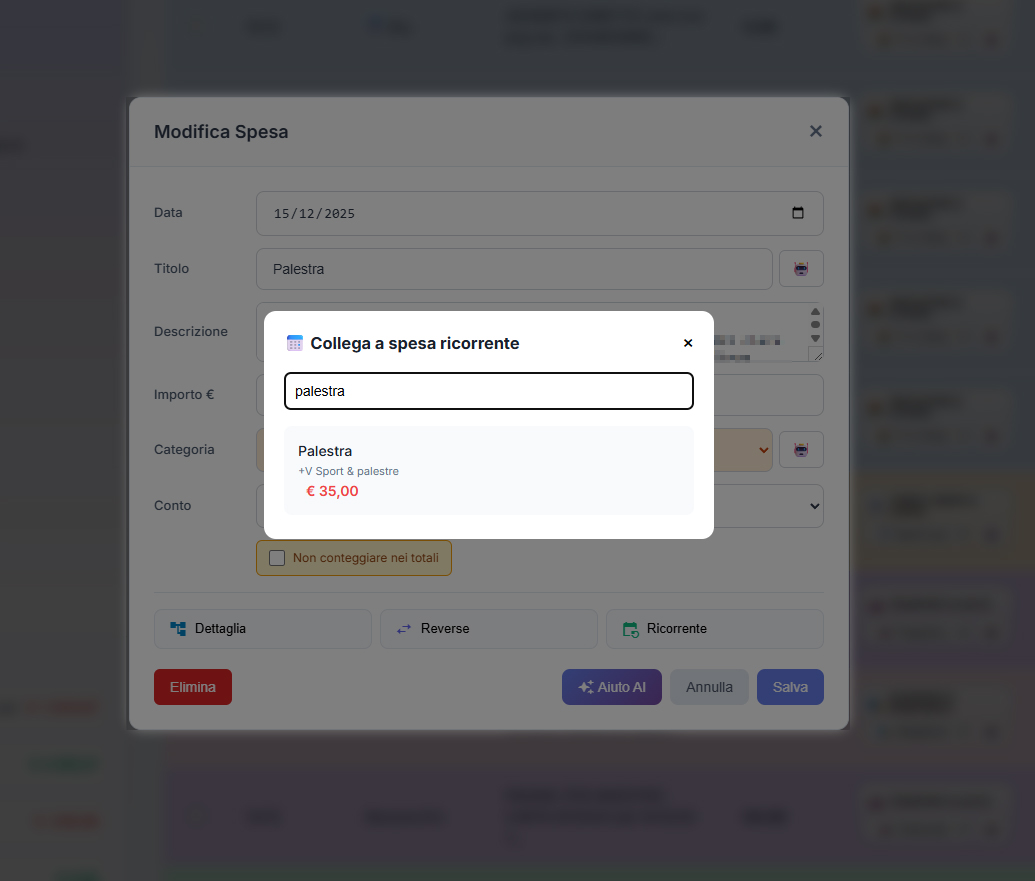The height and width of the screenshot is (881, 1035).
Task: Click the Titolo field containing Palestra
Action: click(x=514, y=269)
